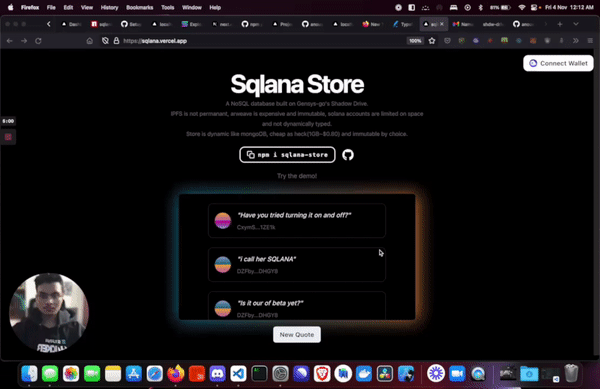Switch to the Firefox New T... tab

pyautogui.click(x=372, y=24)
